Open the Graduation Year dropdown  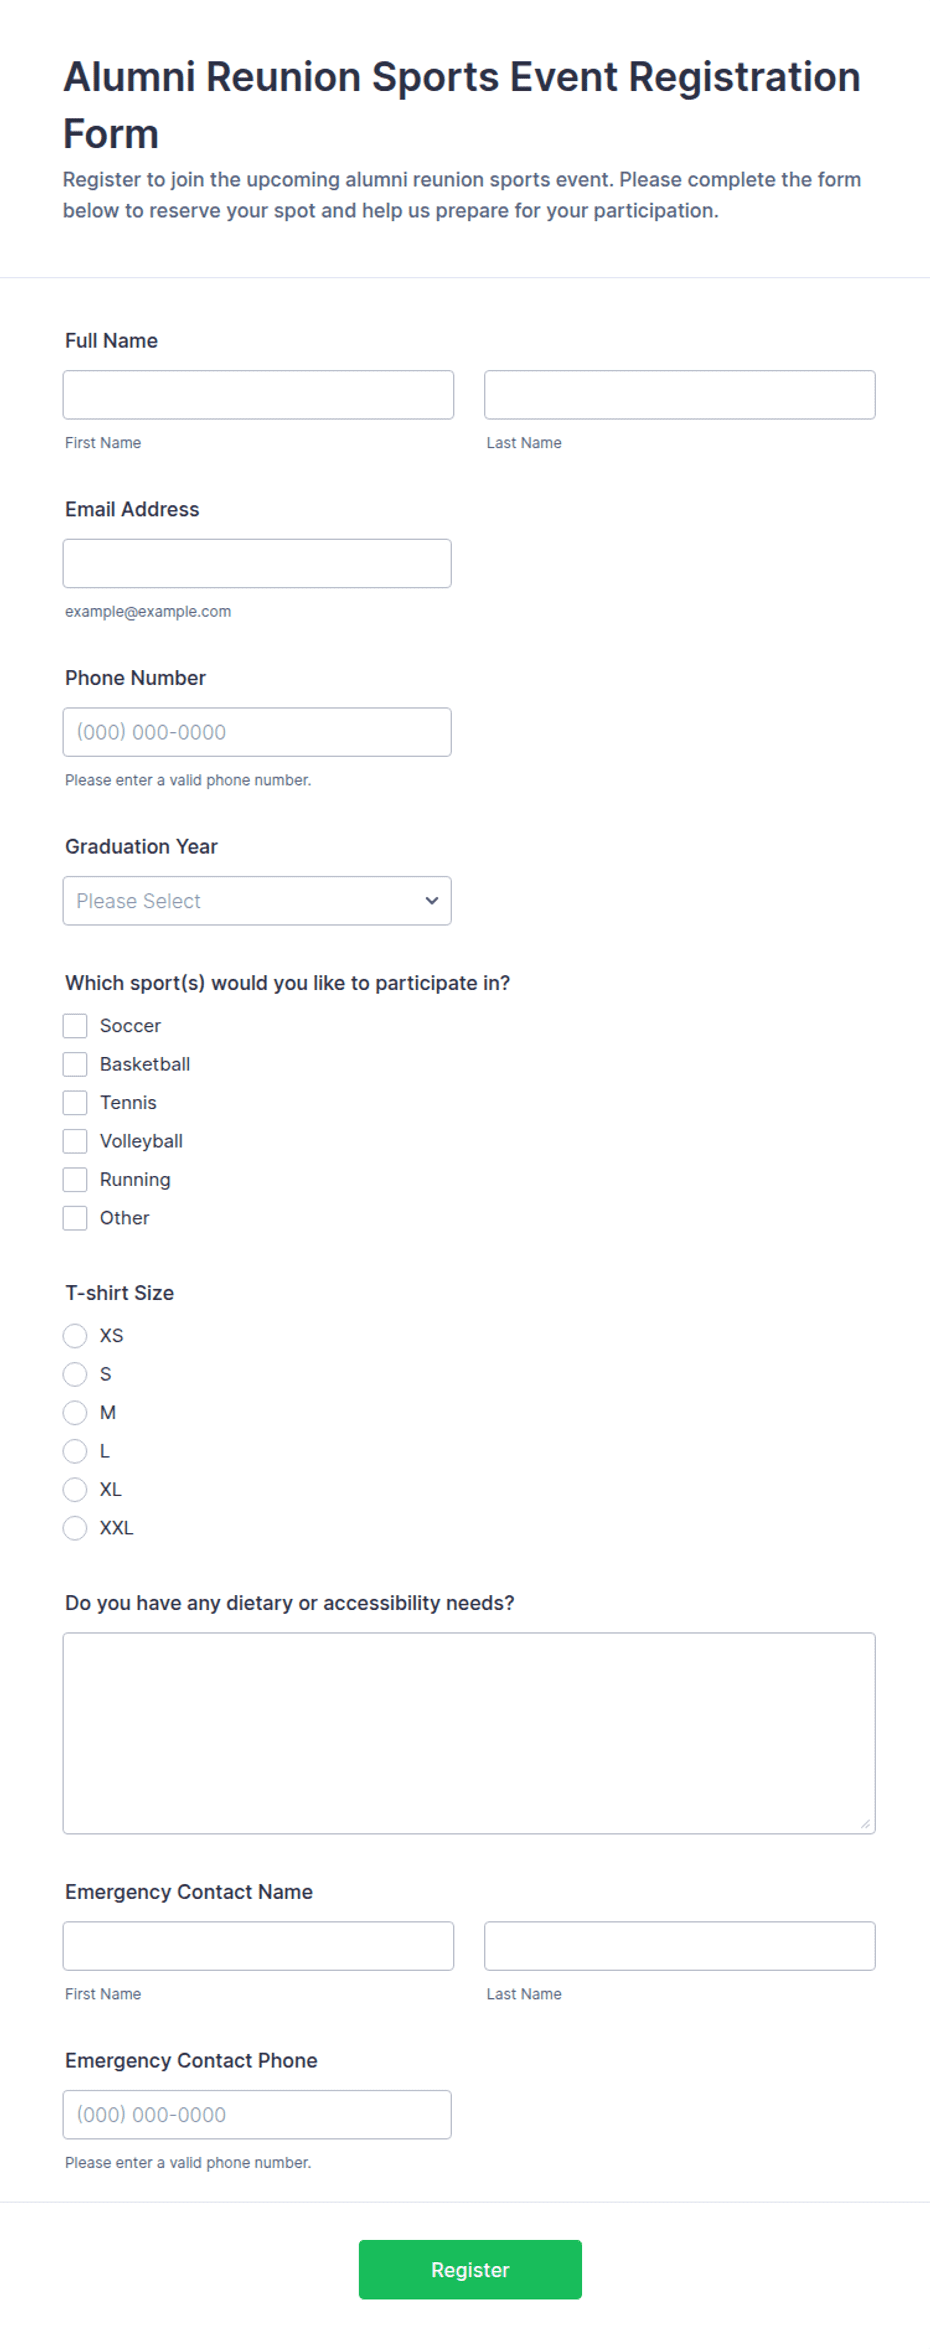[257, 901]
